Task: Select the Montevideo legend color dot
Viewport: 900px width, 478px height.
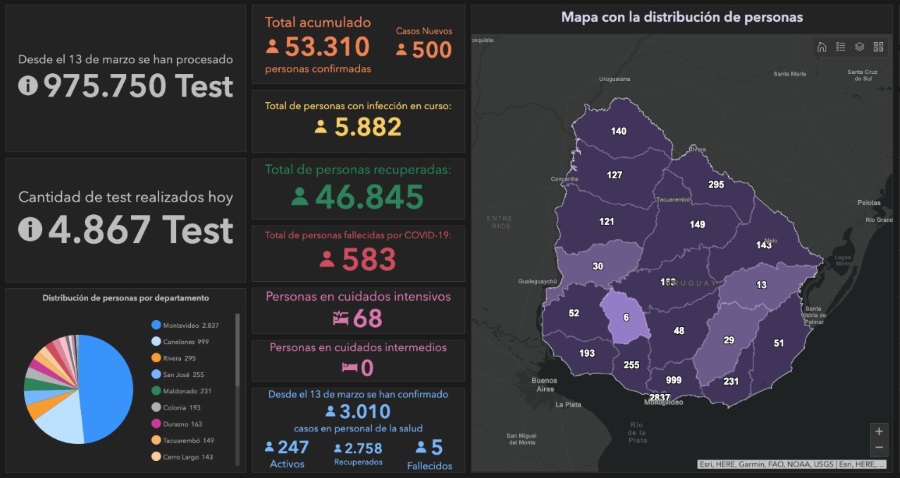Action: pos(156,325)
